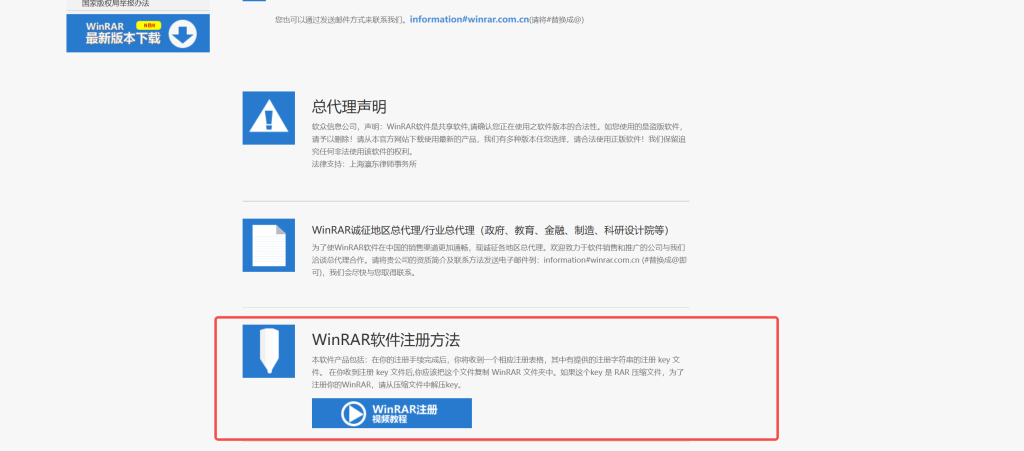The width and height of the screenshot is (1024, 451).
Task: Click the 总代理声明 heading
Action: pos(349,106)
